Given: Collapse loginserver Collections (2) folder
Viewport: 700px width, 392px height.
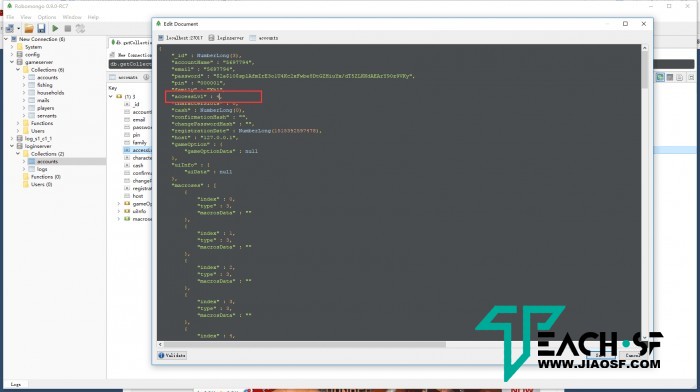Looking at the screenshot, I should (x=18, y=154).
